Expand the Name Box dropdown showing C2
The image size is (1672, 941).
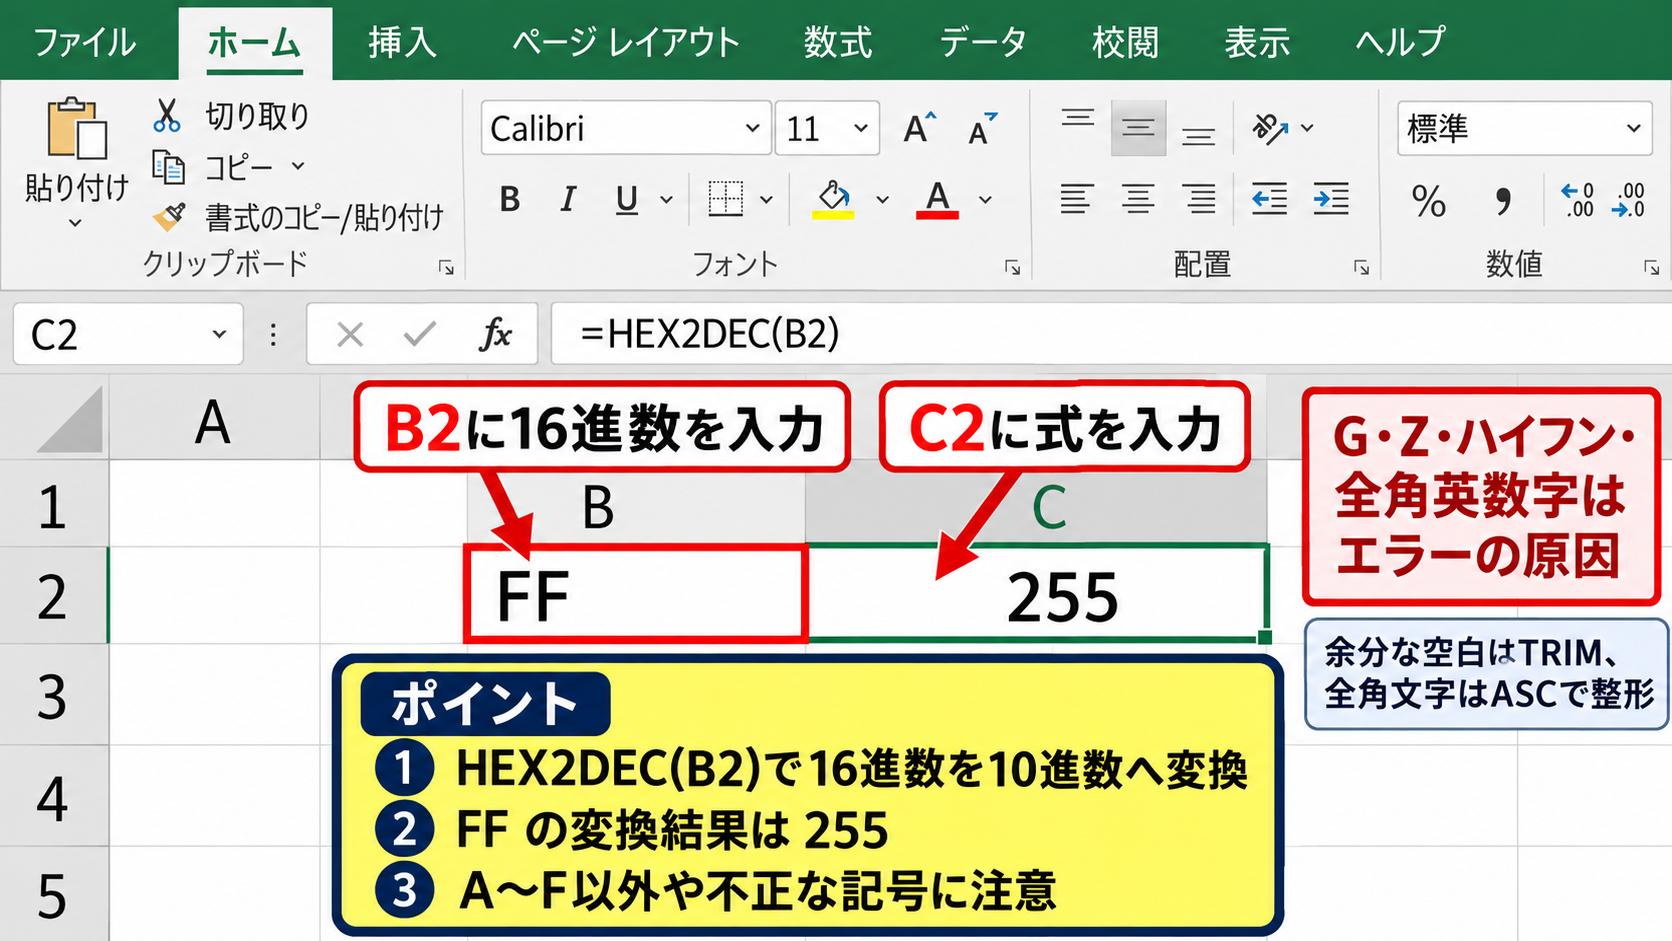(x=219, y=334)
